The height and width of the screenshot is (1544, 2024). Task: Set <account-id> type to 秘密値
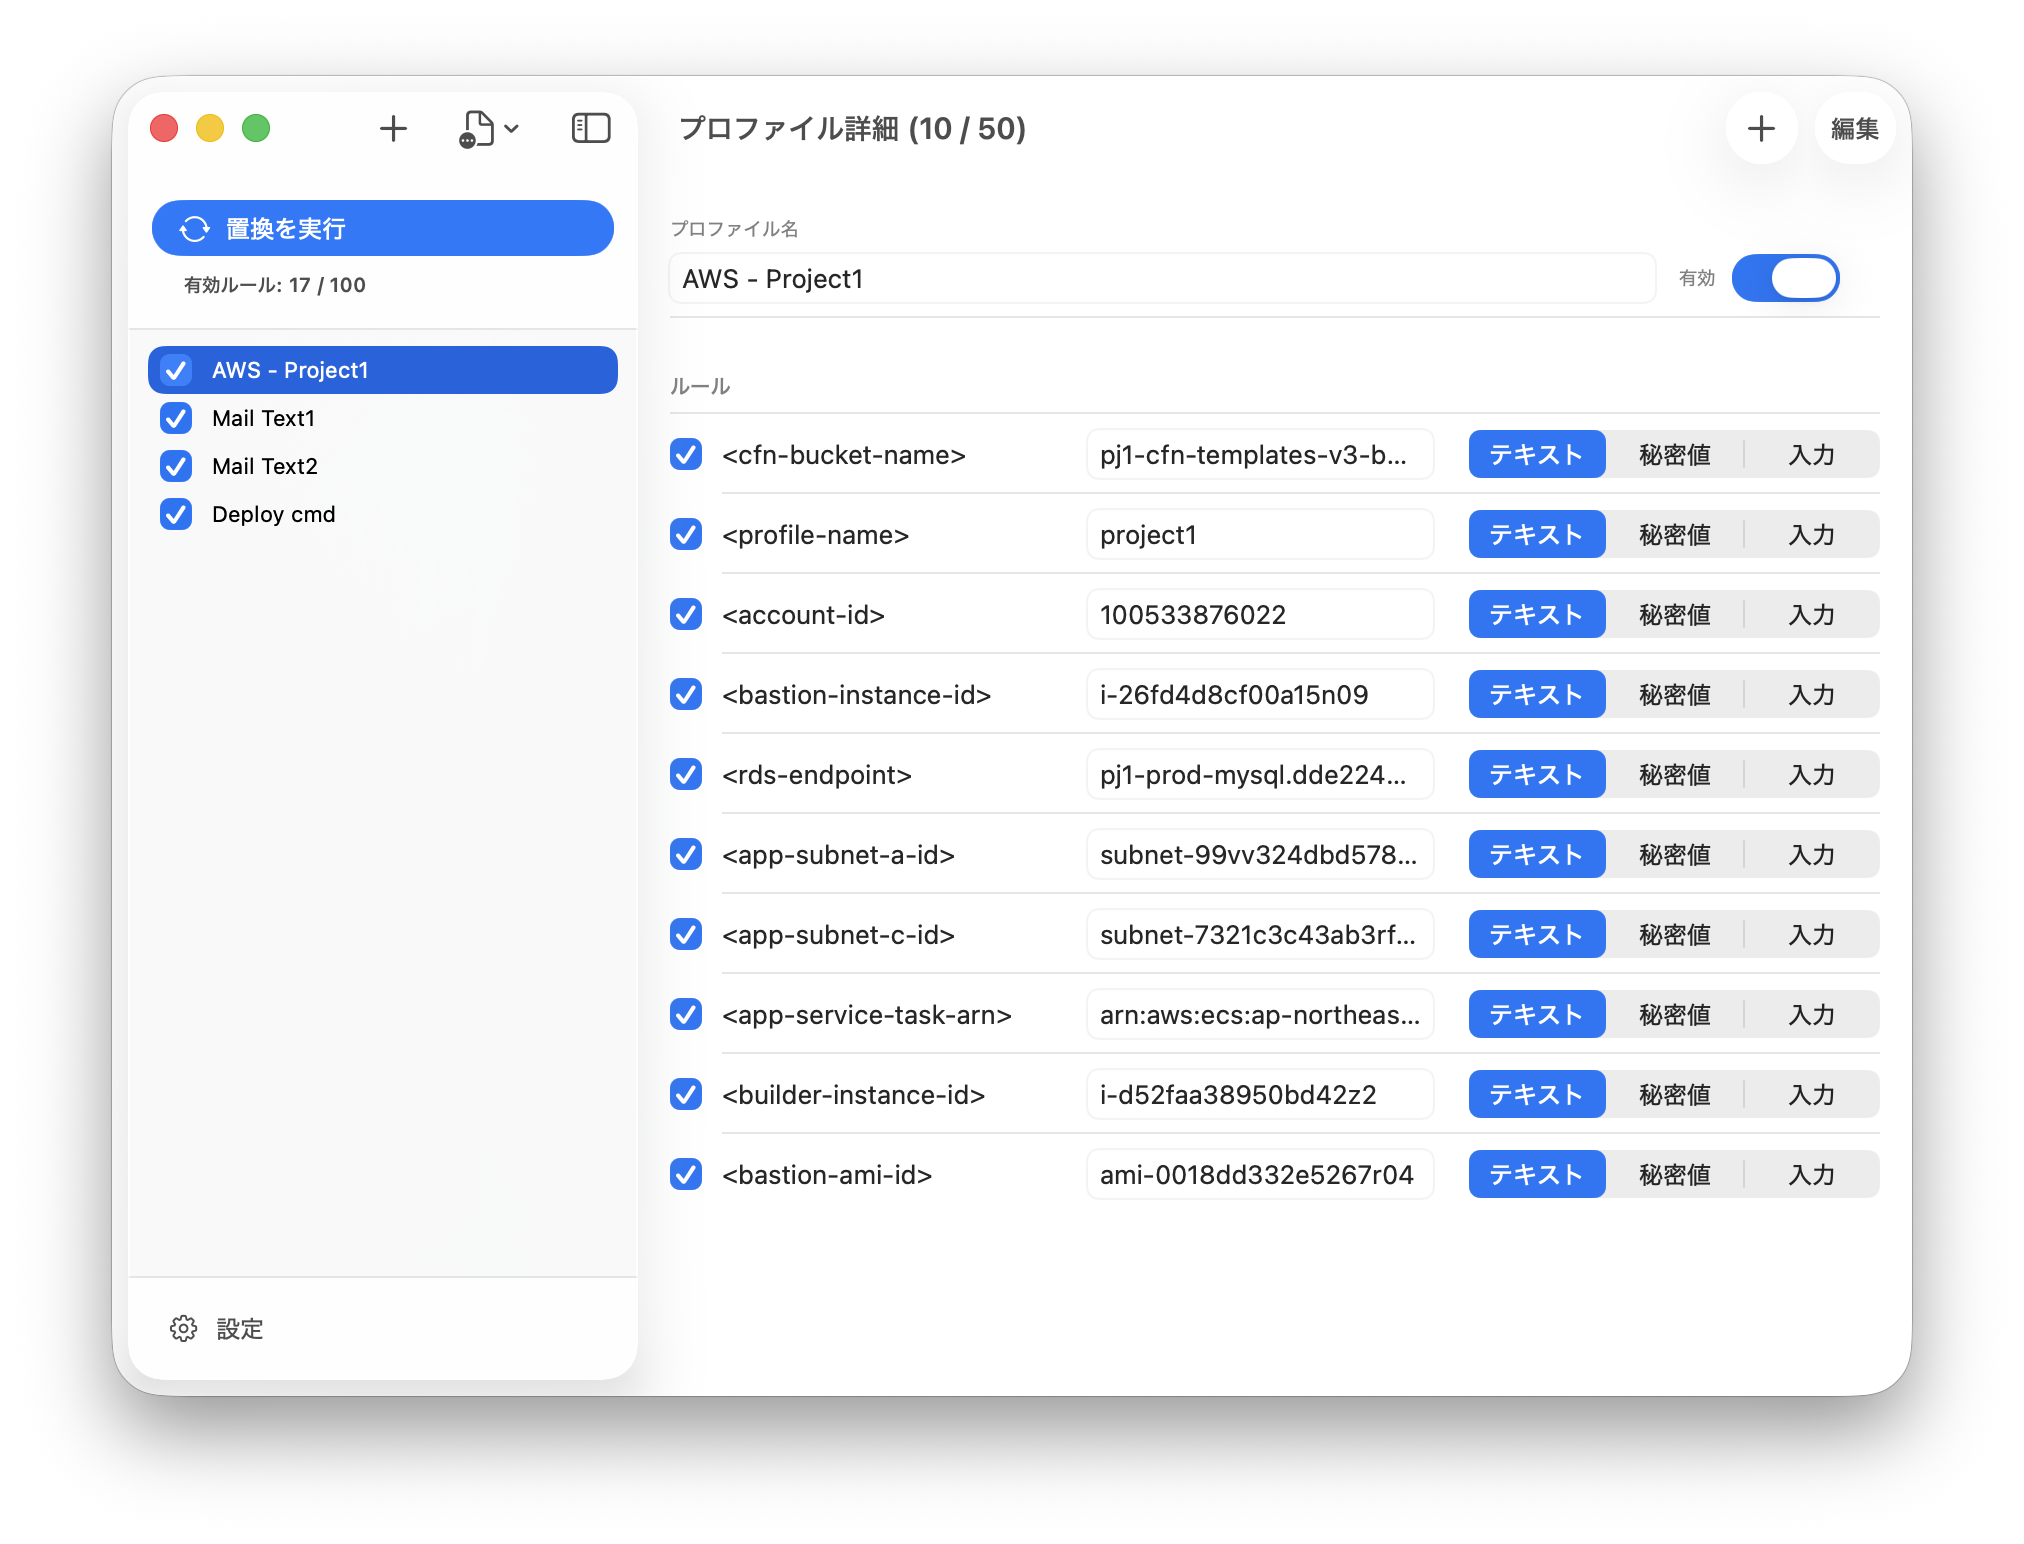[x=1675, y=614]
